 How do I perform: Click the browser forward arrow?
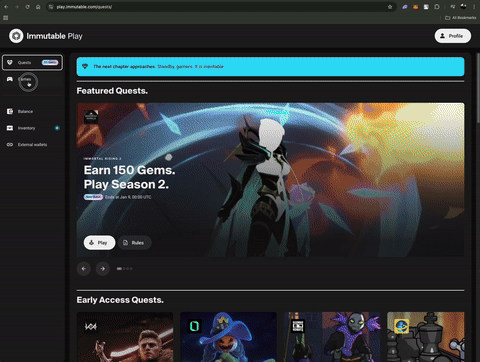tap(17, 7)
